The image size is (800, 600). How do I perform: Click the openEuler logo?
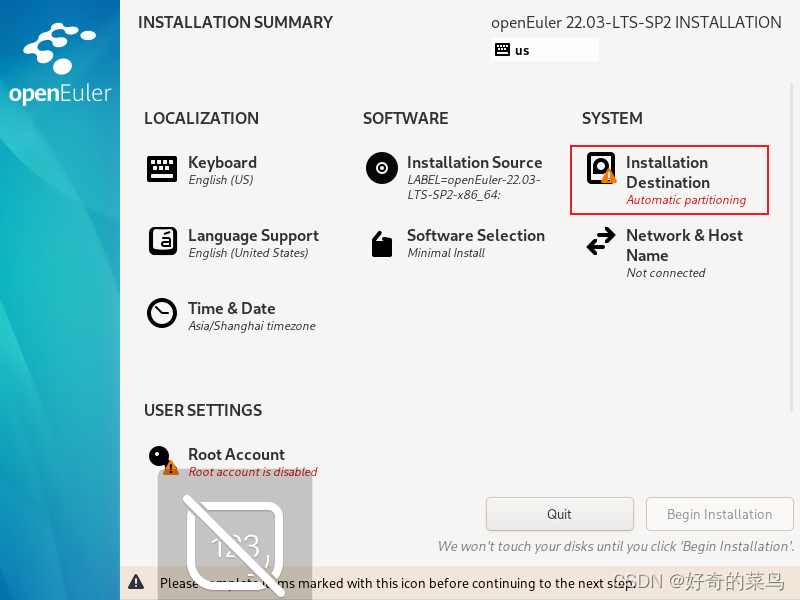pos(60,63)
